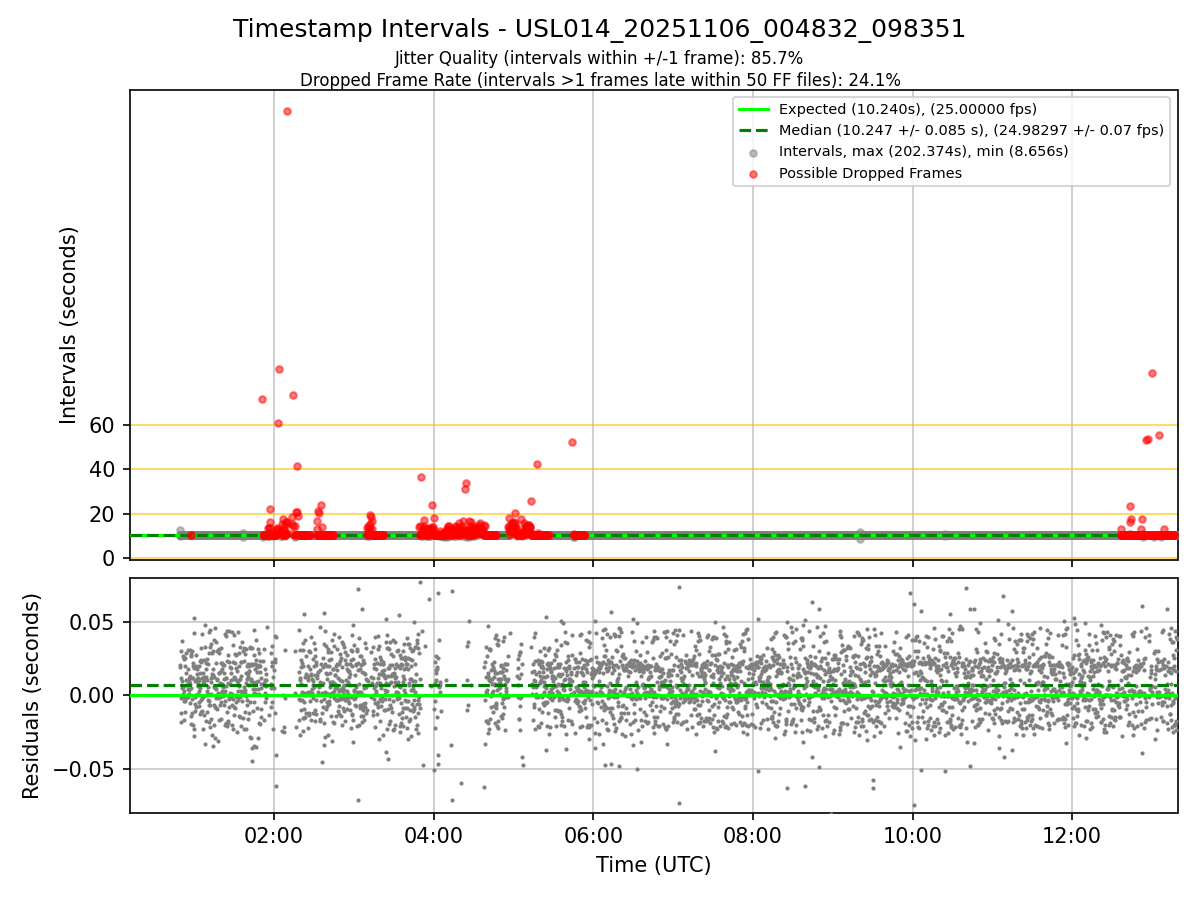The width and height of the screenshot is (1200, 900).
Task: Click the 'Time (UTC)' x-axis label
Action: [653, 865]
